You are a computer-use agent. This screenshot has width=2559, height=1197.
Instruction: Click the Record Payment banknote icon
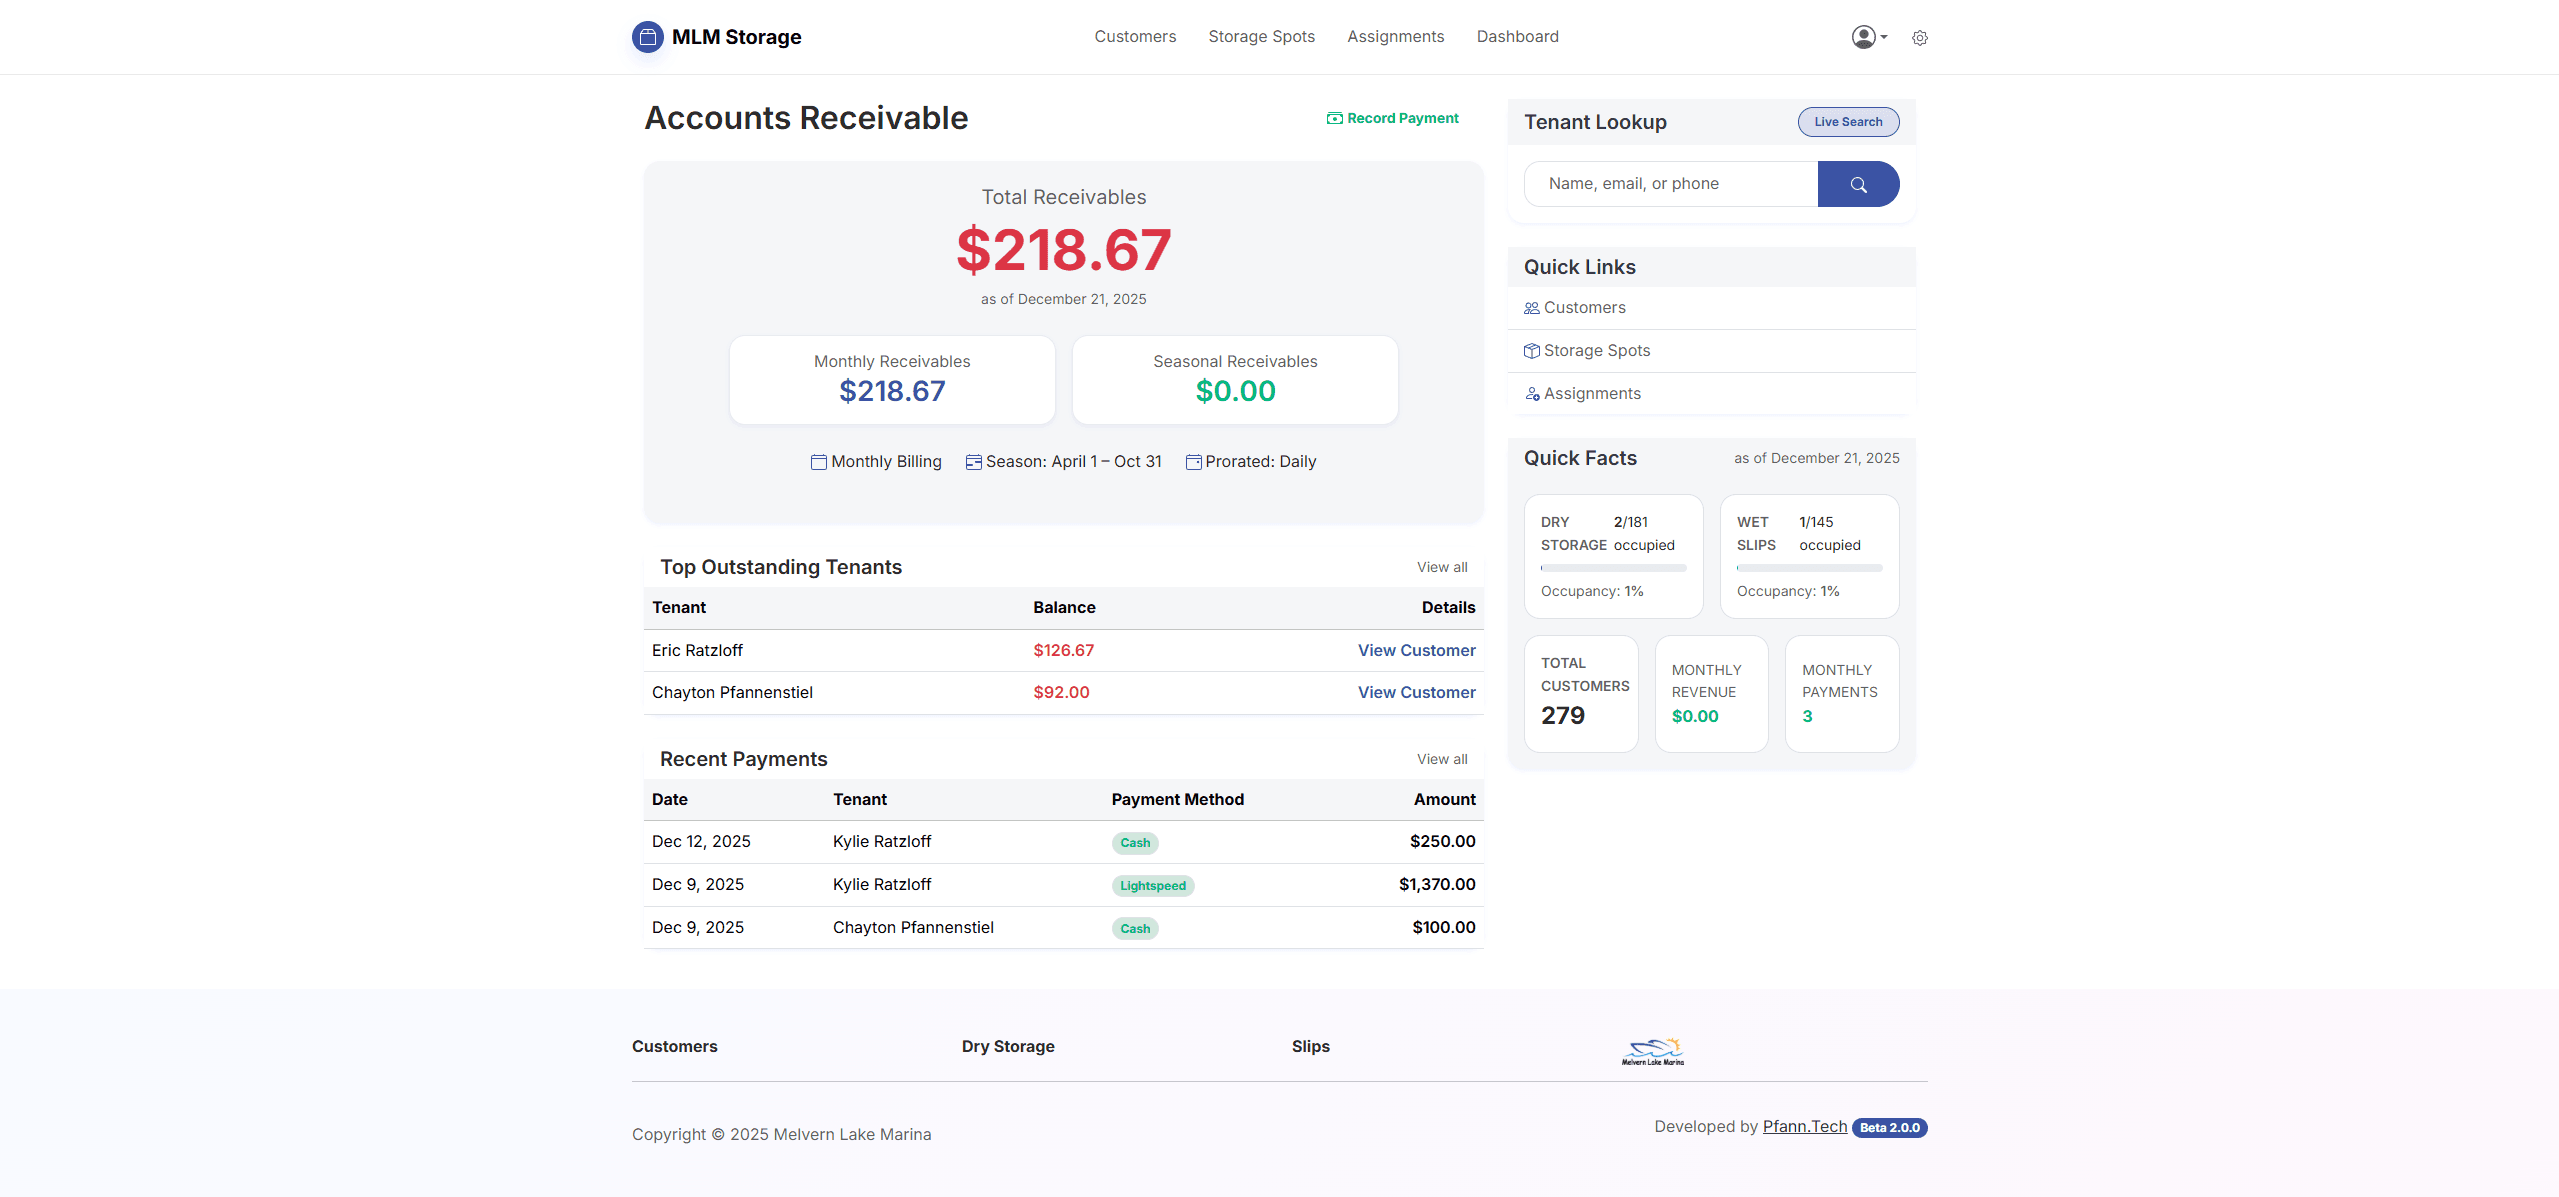(1334, 118)
